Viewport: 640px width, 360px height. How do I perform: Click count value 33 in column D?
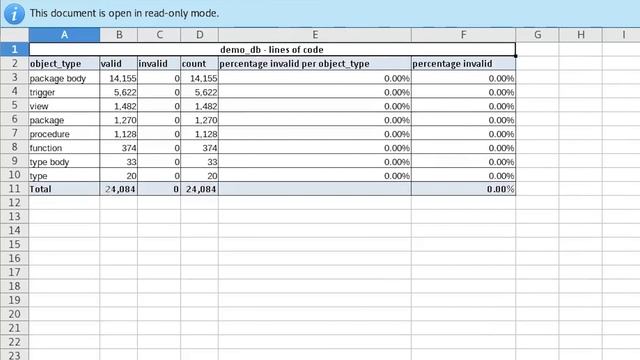tap(200, 162)
